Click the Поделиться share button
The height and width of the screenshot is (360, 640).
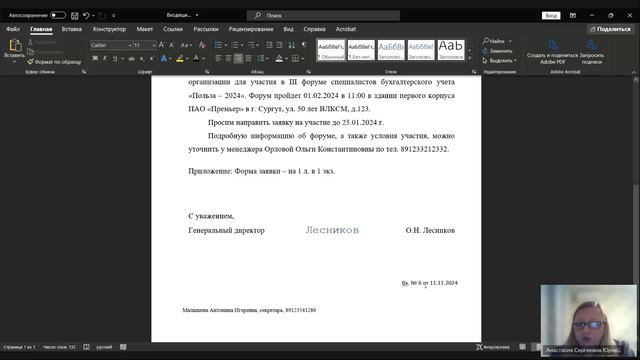[x=611, y=29]
